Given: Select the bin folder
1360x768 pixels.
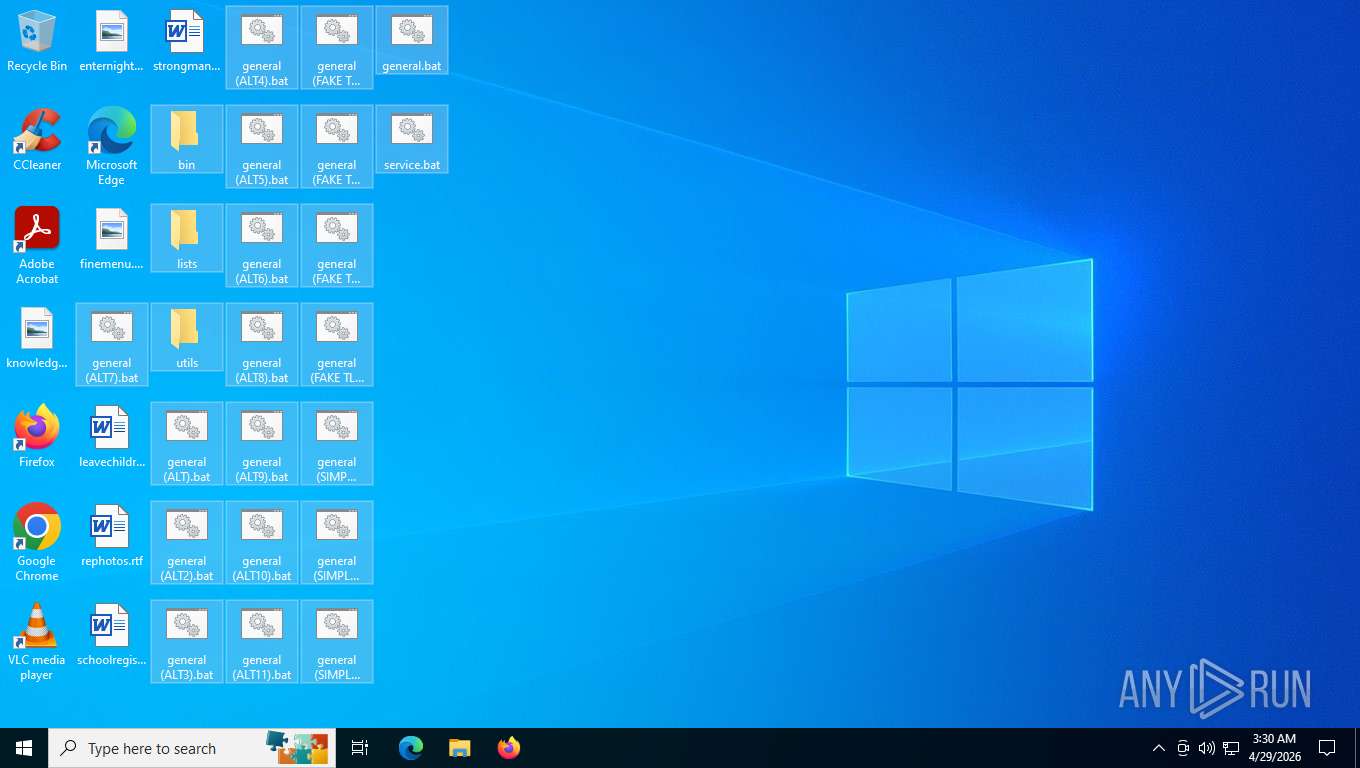Looking at the screenshot, I should [x=187, y=139].
